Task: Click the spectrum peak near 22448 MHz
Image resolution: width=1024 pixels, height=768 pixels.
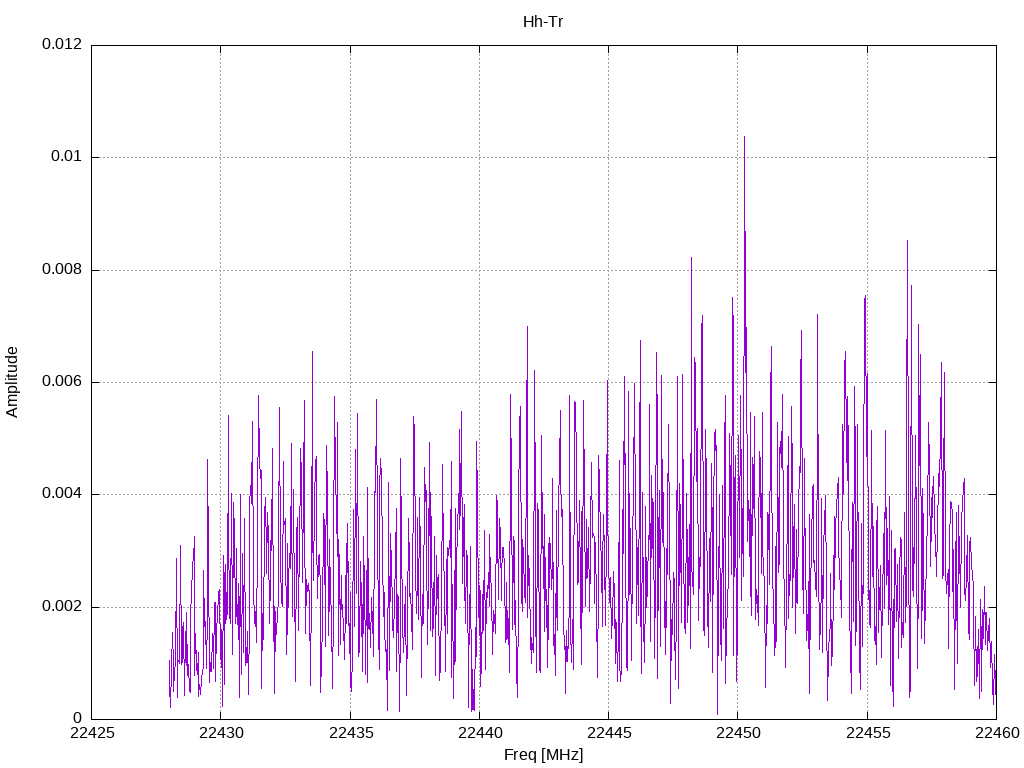Action: [692, 260]
